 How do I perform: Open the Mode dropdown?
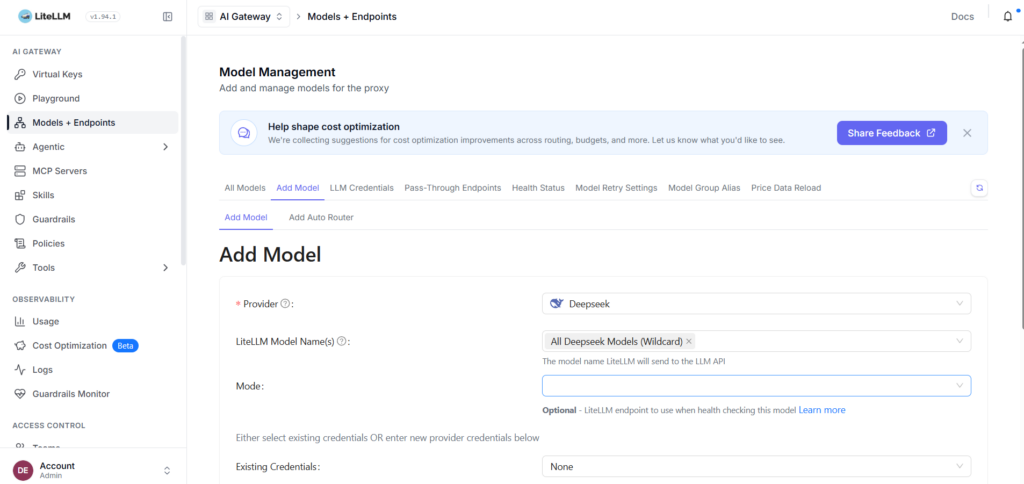coord(756,385)
